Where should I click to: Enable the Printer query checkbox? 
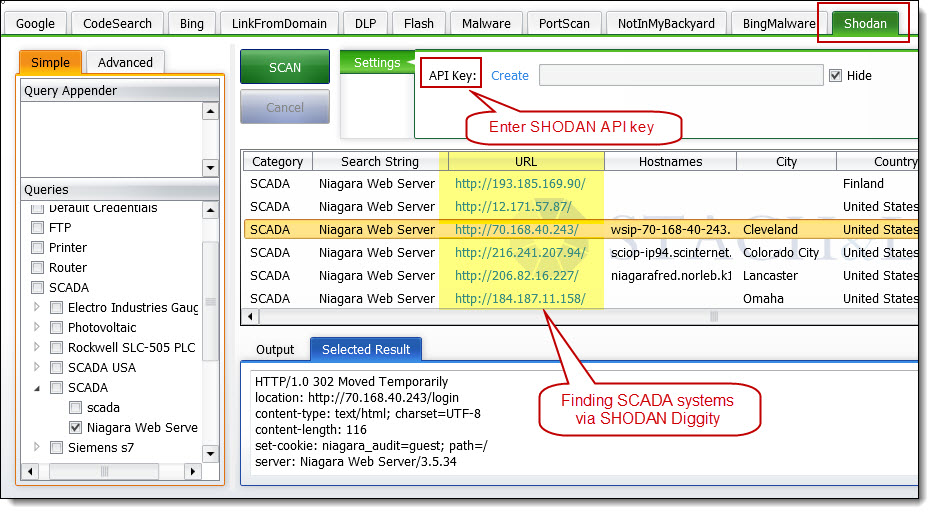[x=38, y=248]
